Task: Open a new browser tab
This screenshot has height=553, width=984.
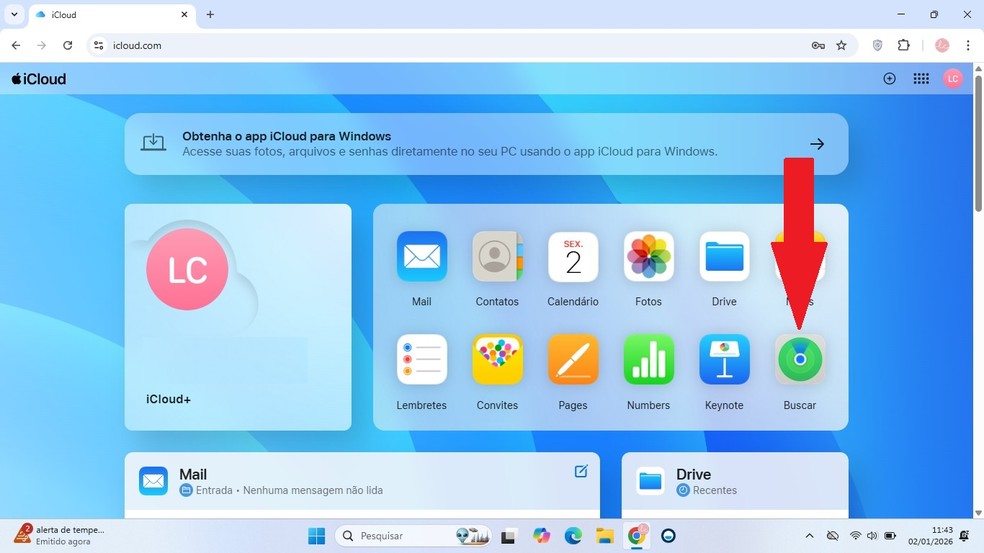Action: 210,14
